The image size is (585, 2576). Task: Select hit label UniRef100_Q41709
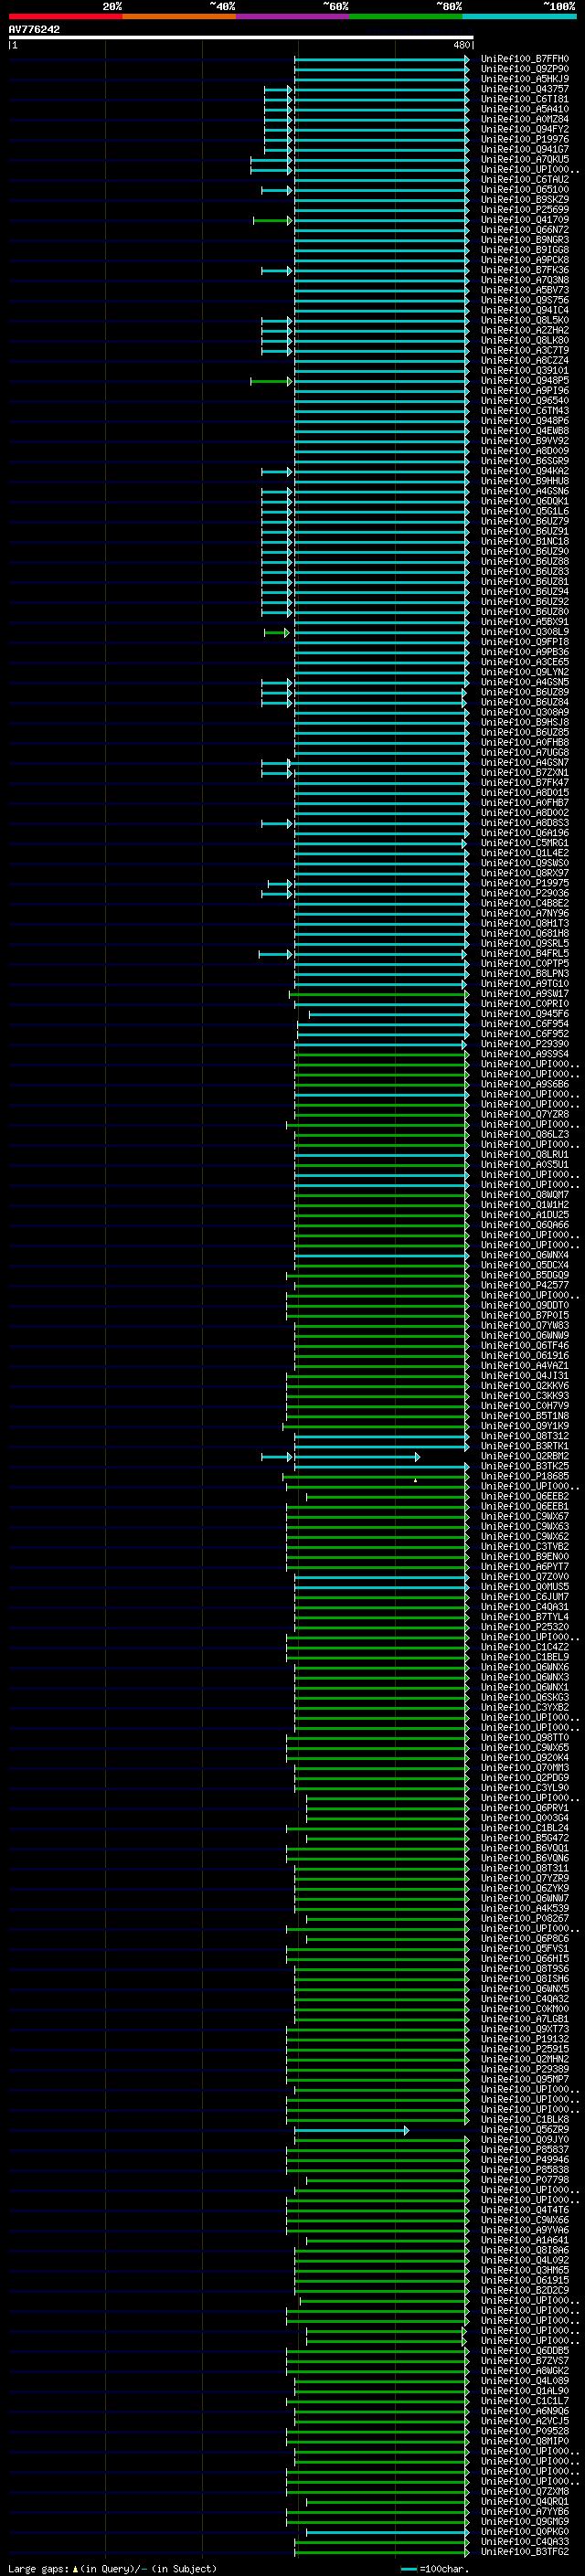pos(525,220)
